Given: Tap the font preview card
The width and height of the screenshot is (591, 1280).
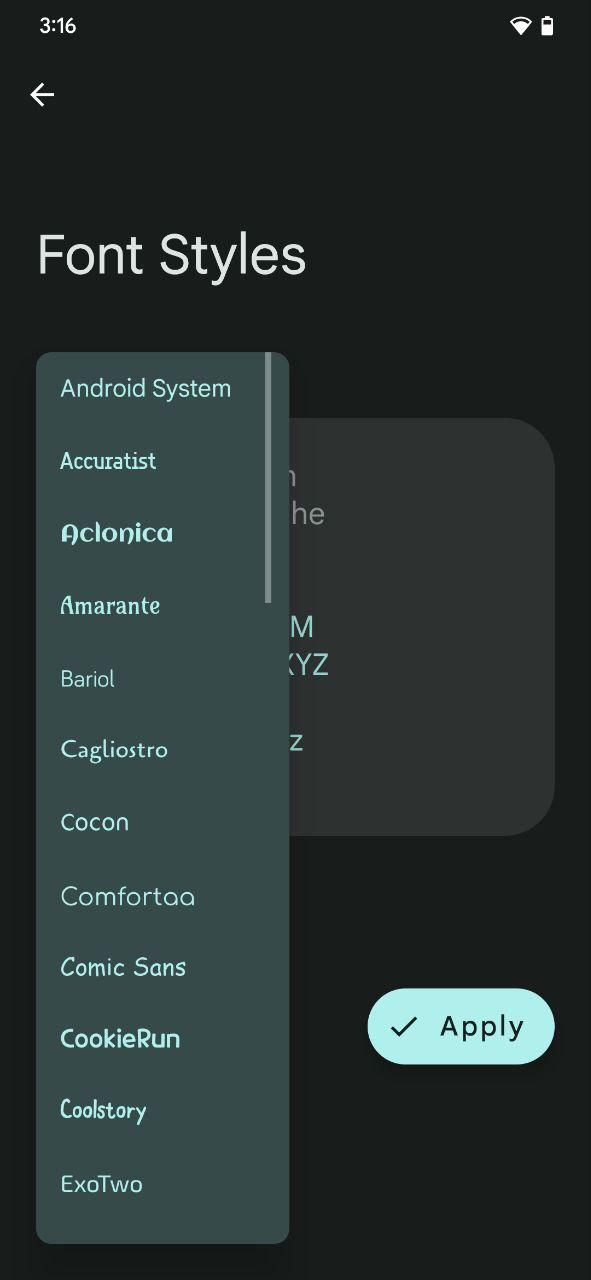Looking at the screenshot, I should (x=421, y=627).
